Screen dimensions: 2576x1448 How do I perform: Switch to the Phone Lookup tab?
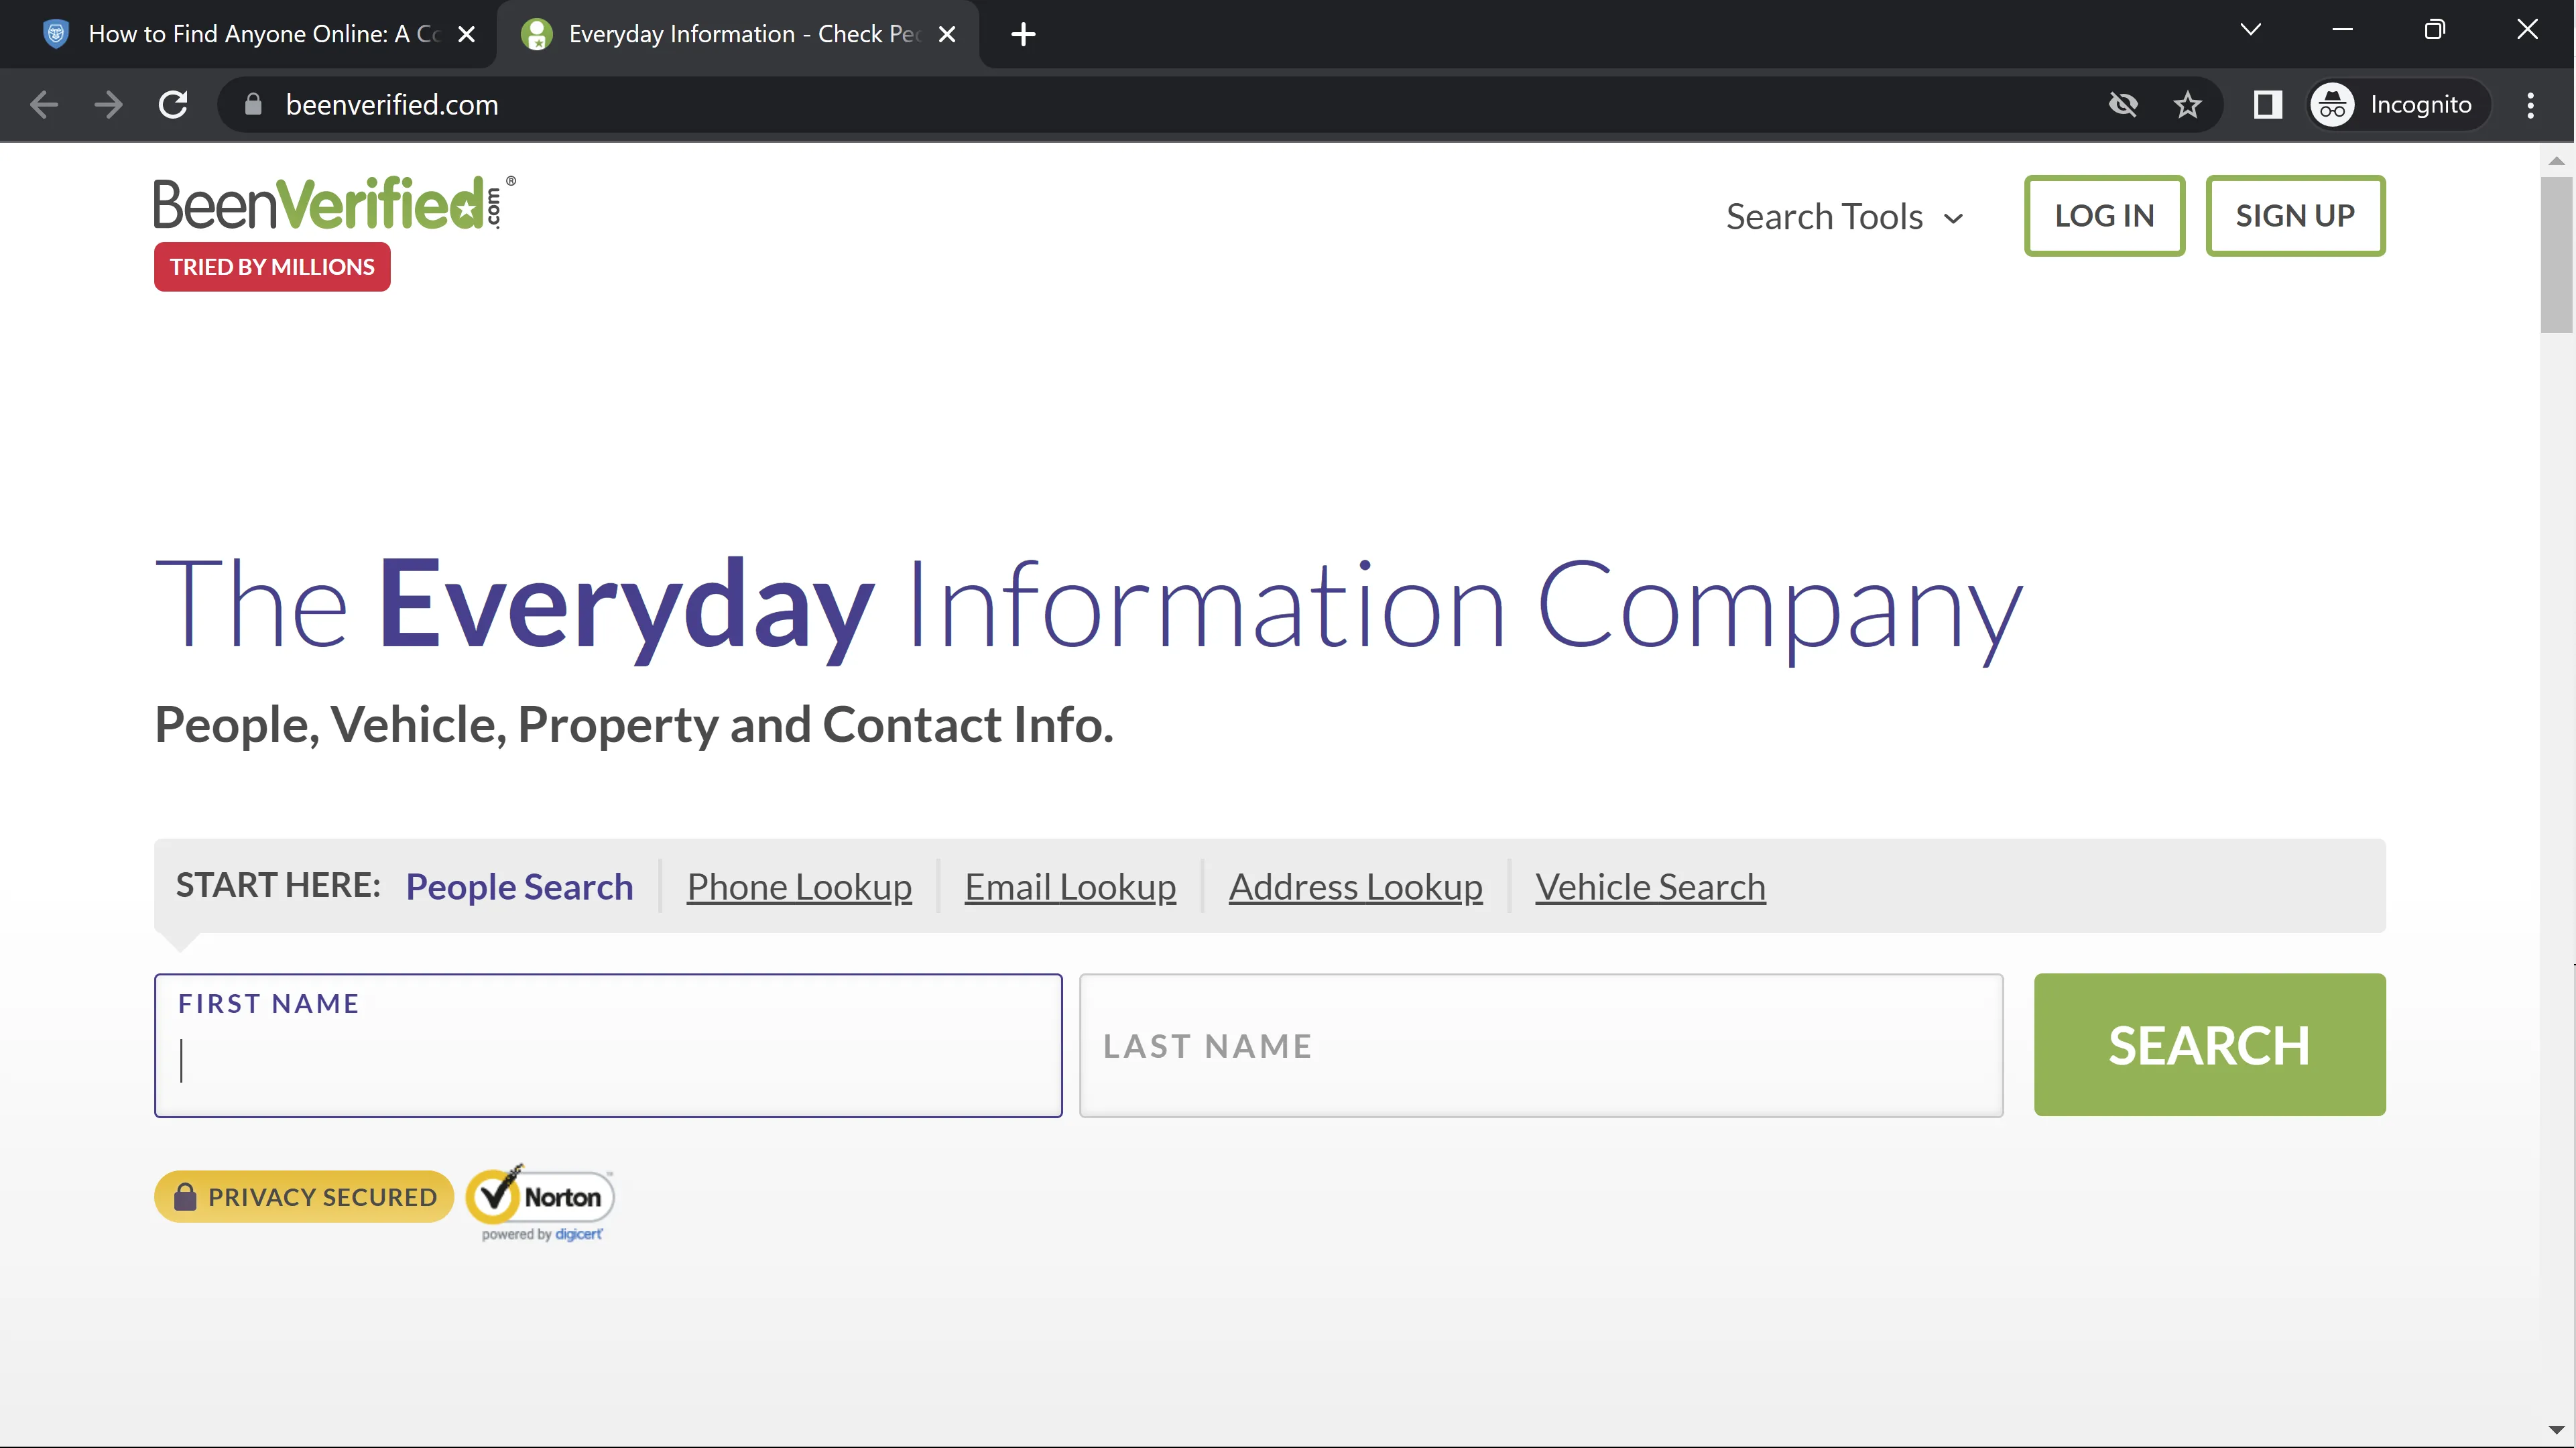[x=799, y=887]
